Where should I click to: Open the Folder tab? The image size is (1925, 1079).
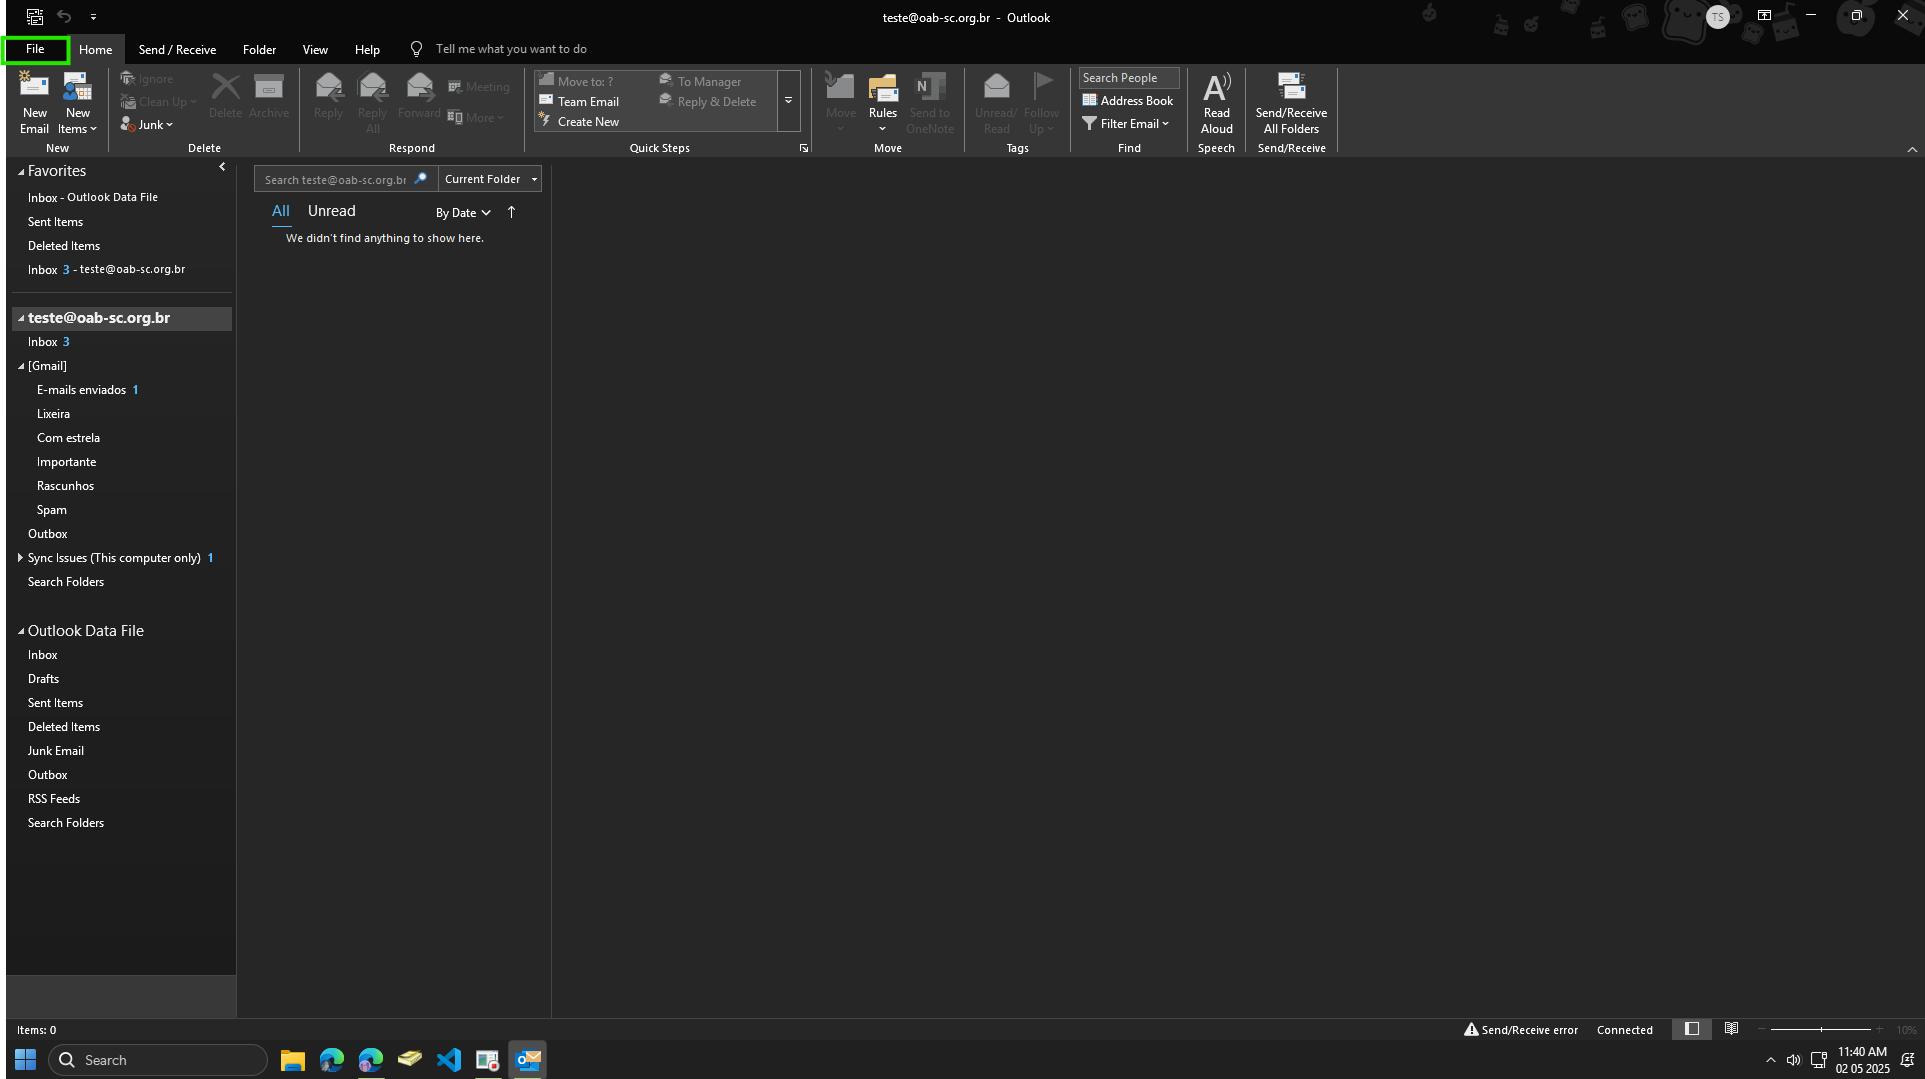click(x=259, y=50)
